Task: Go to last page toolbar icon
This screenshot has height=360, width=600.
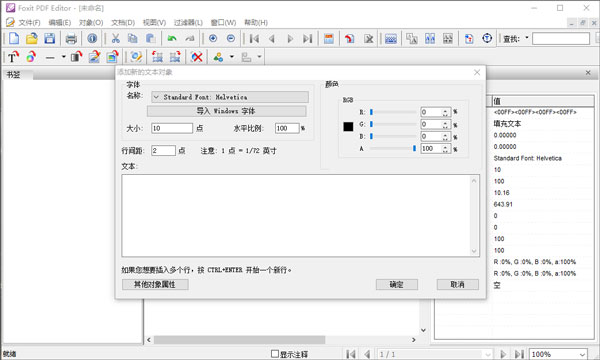Action: tap(307, 39)
